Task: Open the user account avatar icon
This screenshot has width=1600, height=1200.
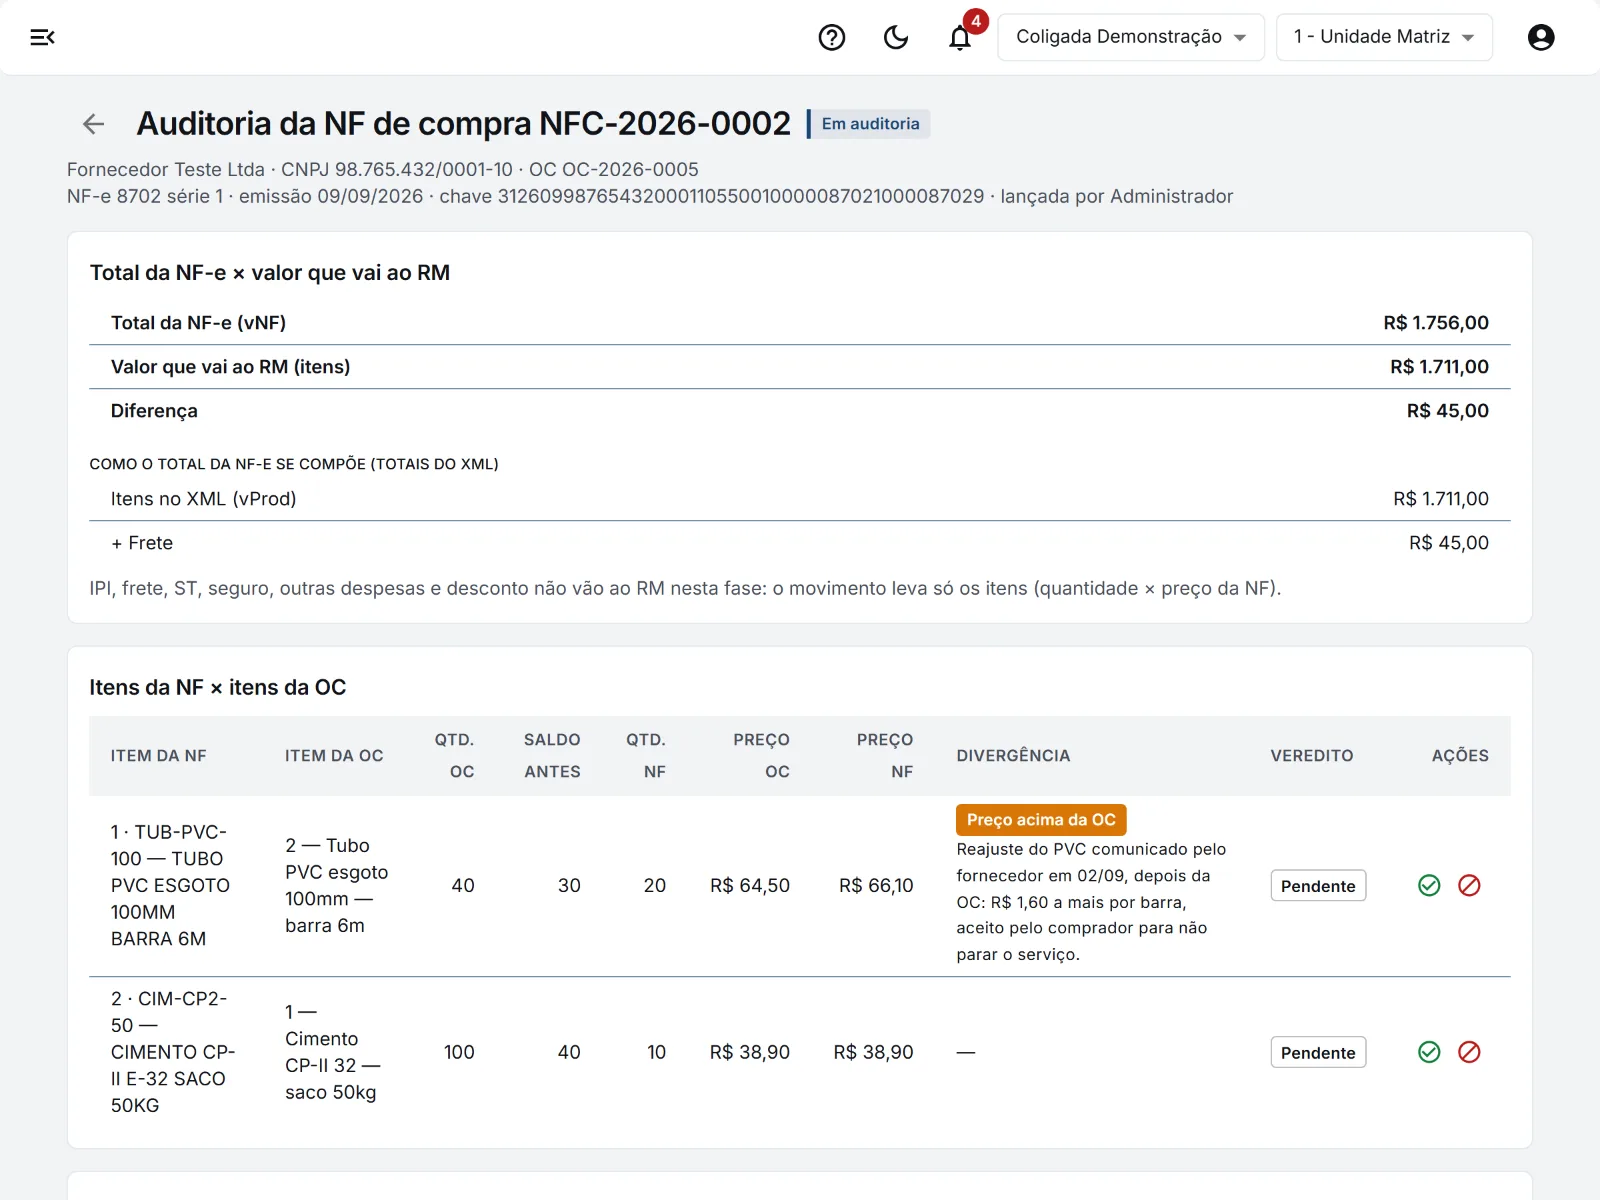Action: [1541, 37]
